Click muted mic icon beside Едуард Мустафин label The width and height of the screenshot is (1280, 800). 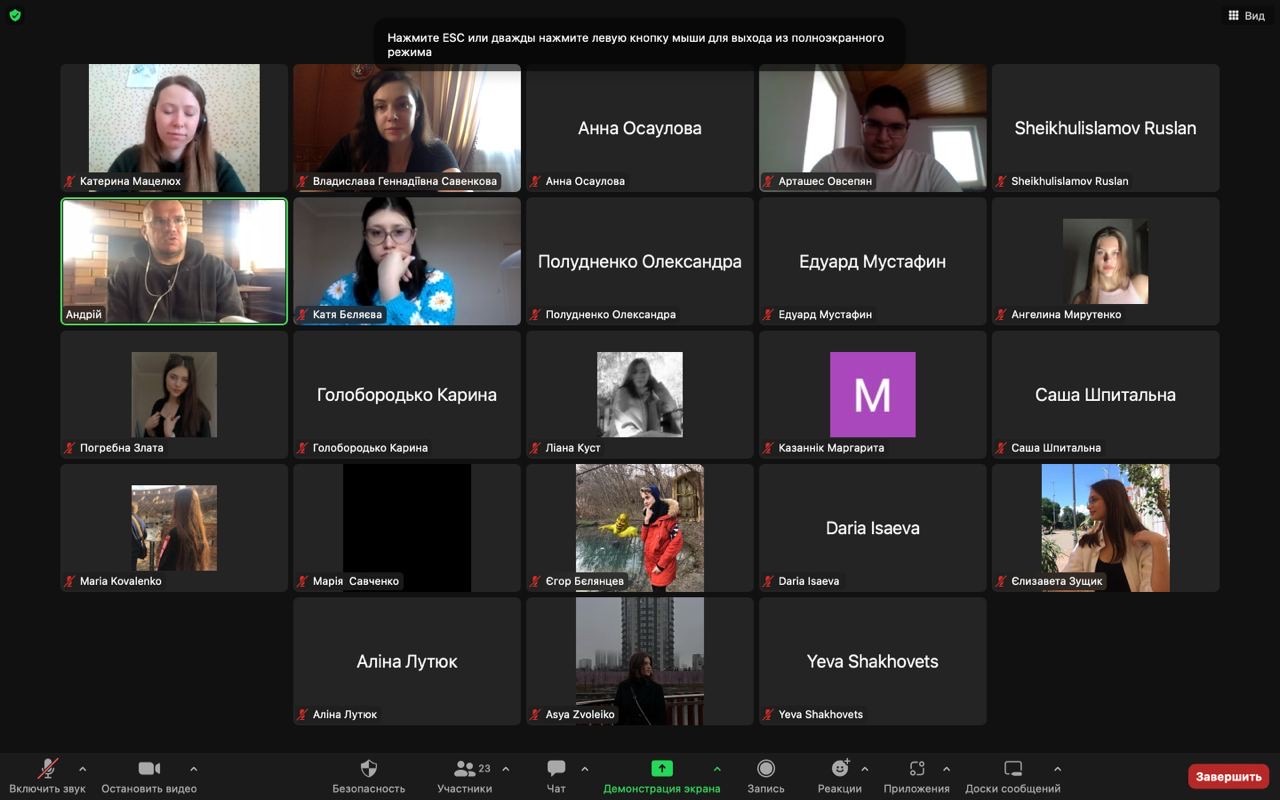pos(769,315)
